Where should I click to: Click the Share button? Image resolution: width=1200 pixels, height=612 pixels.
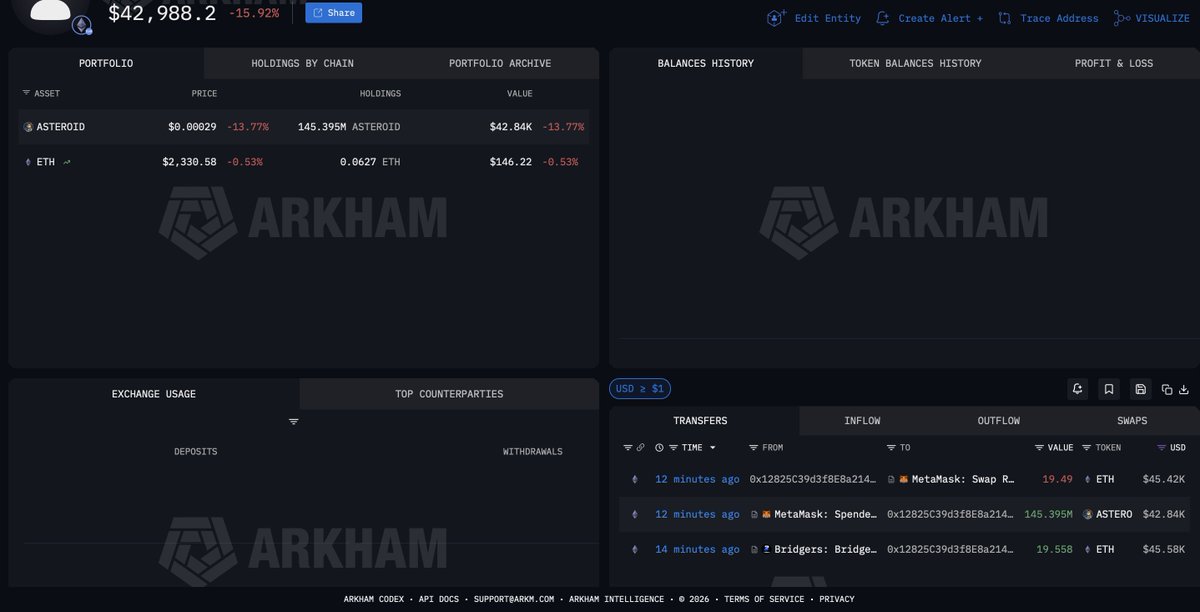[334, 13]
